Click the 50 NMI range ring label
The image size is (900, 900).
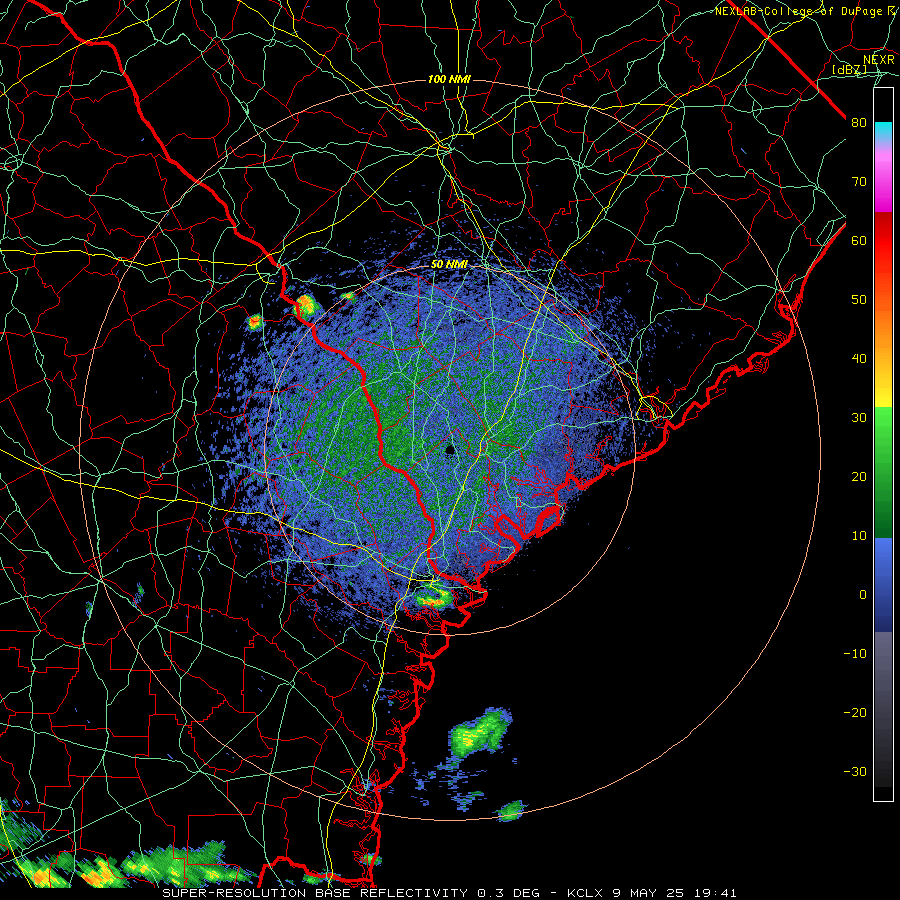coord(449,264)
